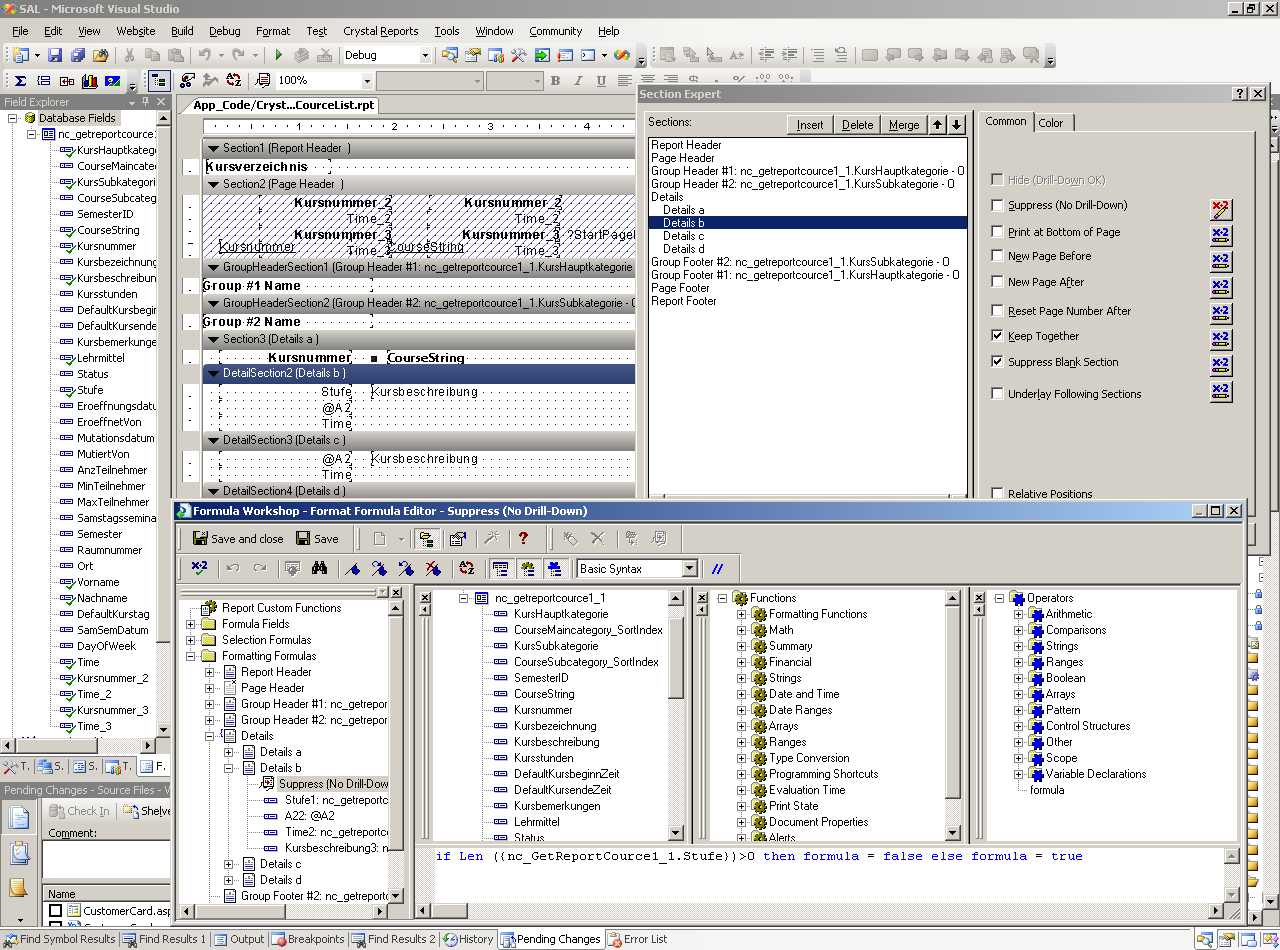Toggle the Underlay Following Sections checkbox

point(997,394)
